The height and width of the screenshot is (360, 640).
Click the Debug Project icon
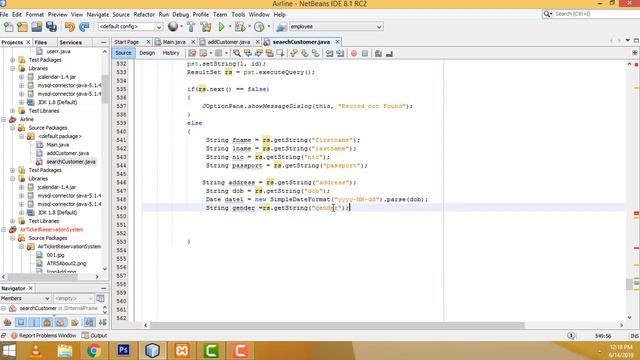(240, 27)
